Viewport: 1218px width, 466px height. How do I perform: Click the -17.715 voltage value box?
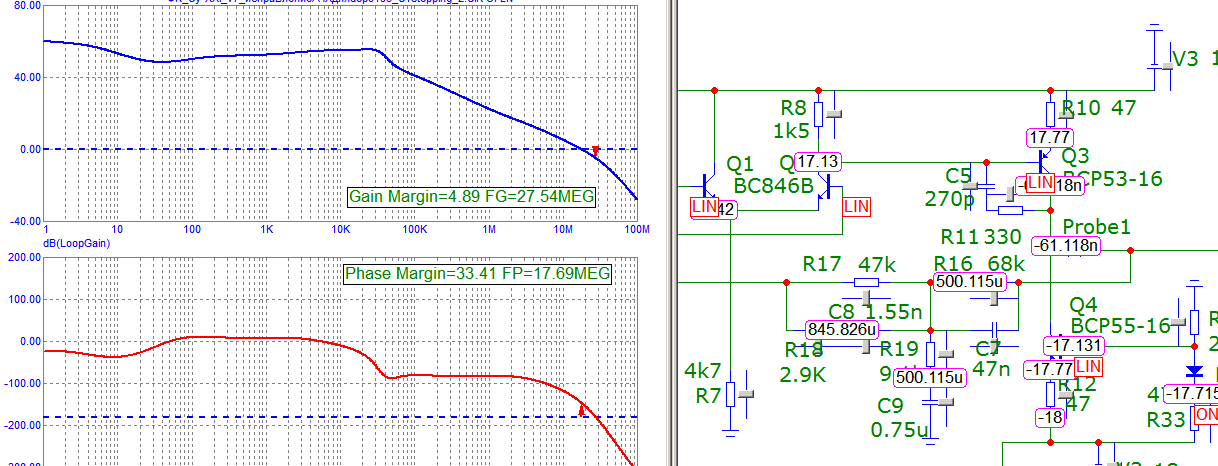coord(1191,393)
